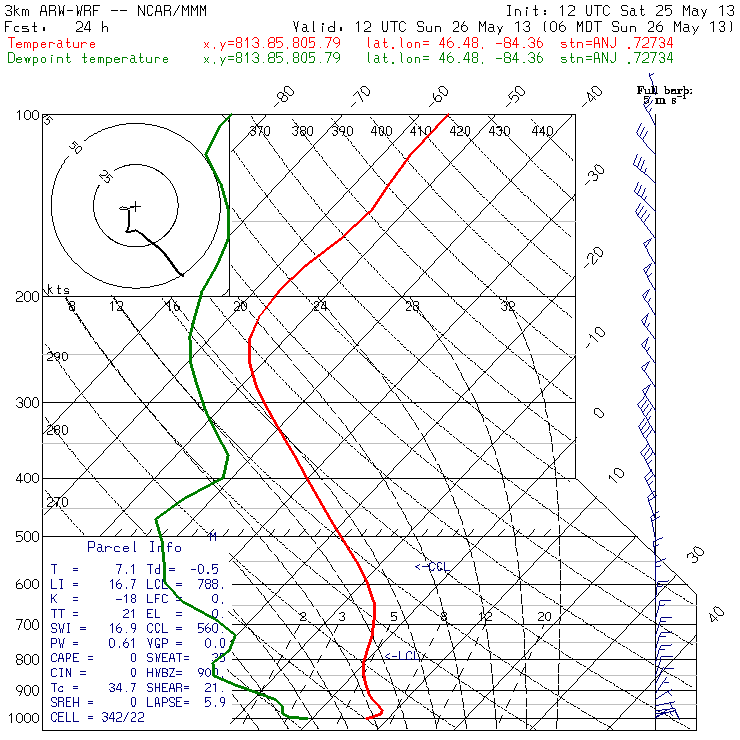Click the 'Parcel Info' heading
This screenshot has width=740, height=740.
[x=135, y=547]
